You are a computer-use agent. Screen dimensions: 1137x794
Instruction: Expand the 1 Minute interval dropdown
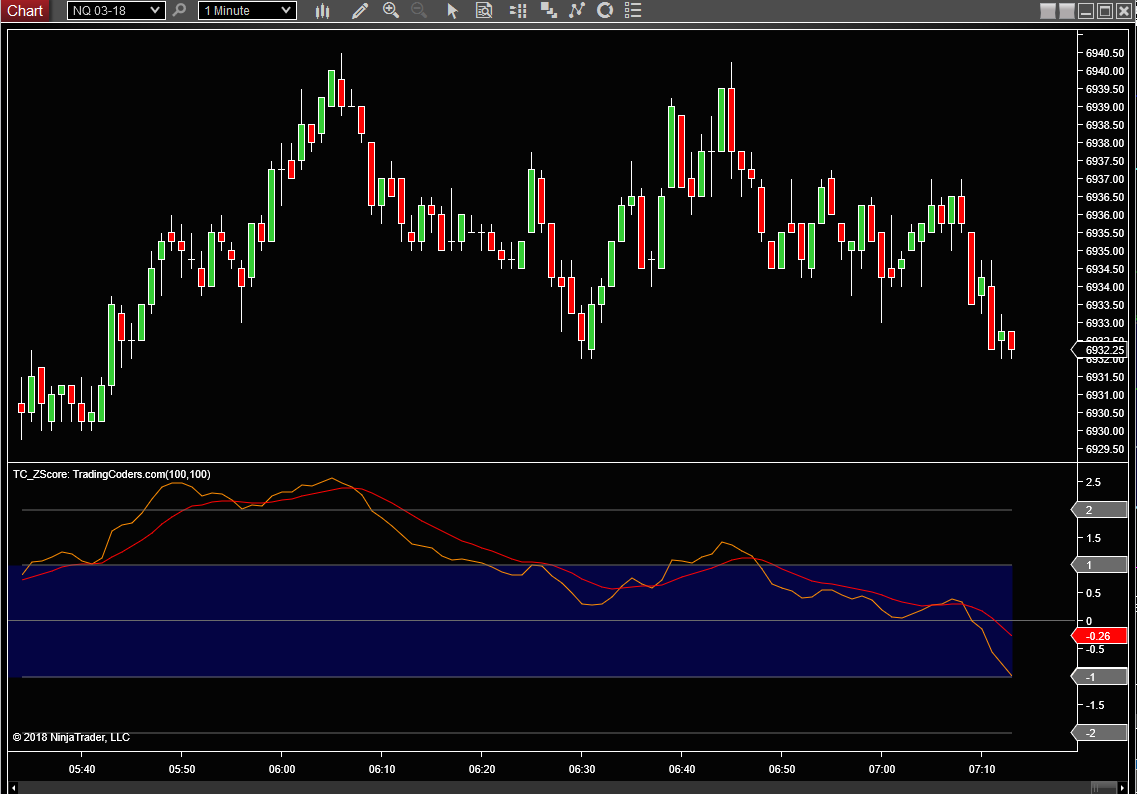(x=286, y=11)
